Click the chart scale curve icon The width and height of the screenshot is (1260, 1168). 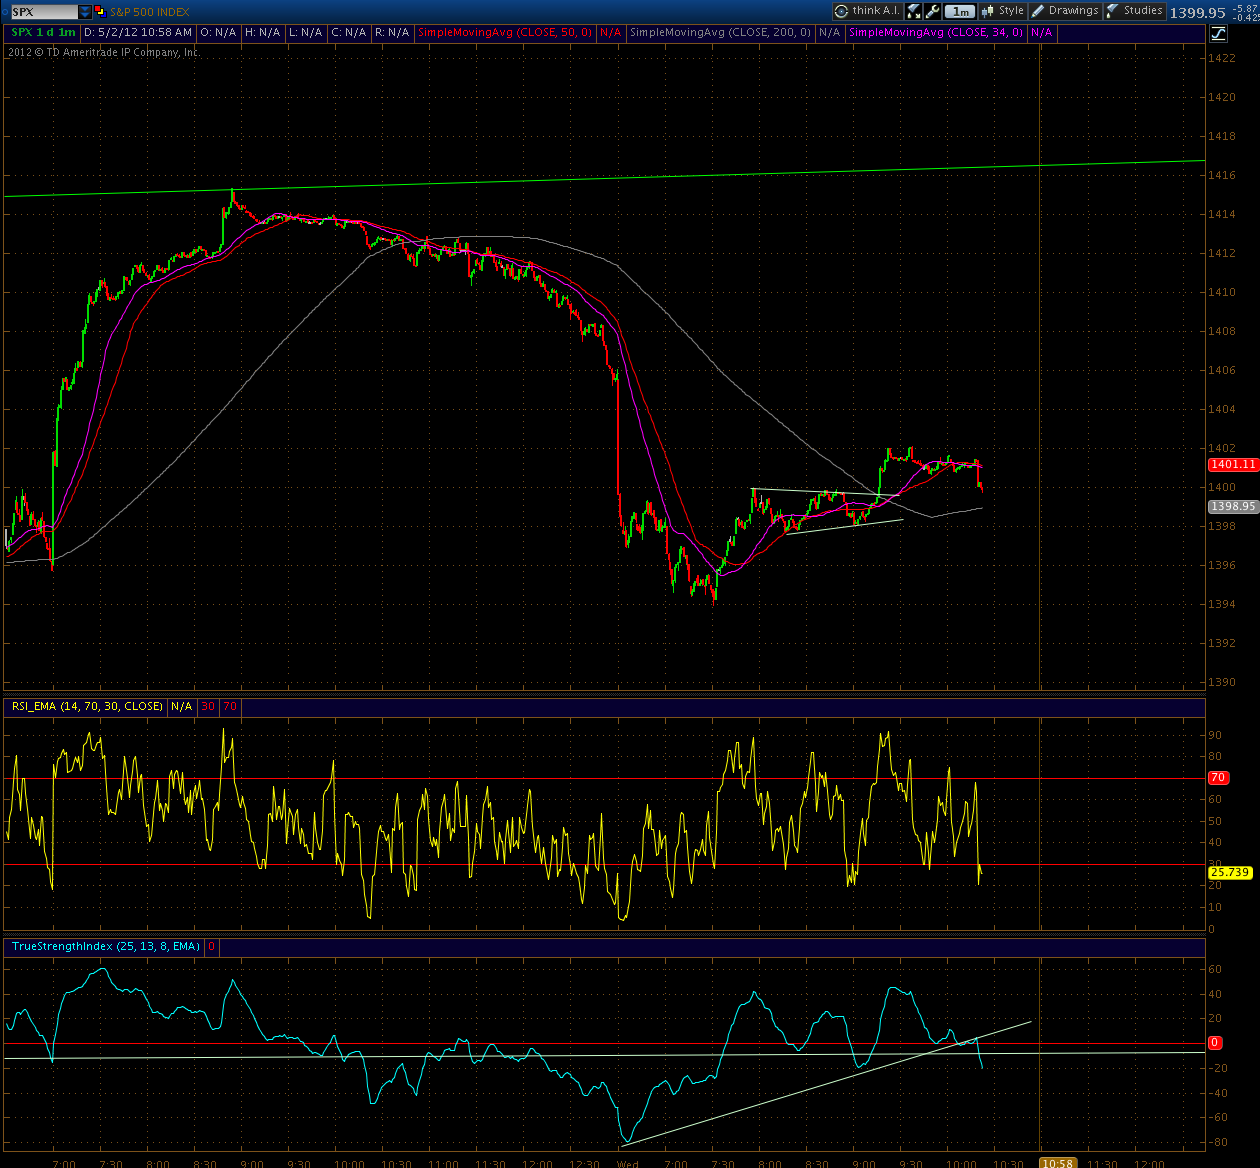(x=1218, y=33)
